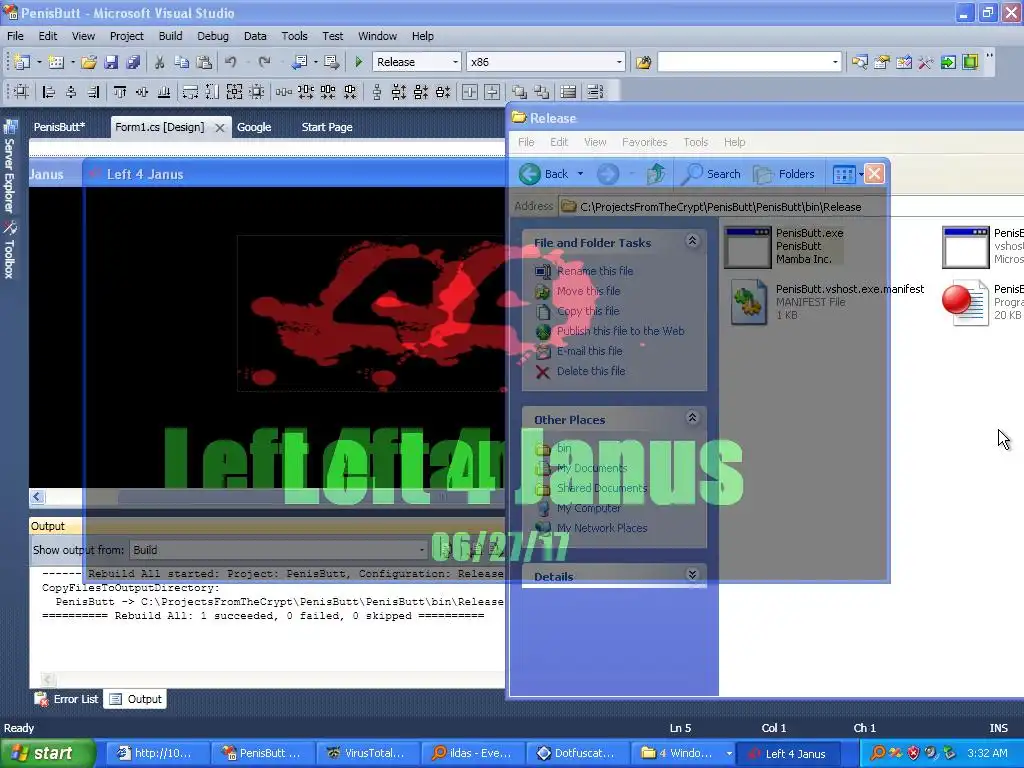
Task: Switch to the Google document tab
Action: pyautogui.click(x=254, y=127)
